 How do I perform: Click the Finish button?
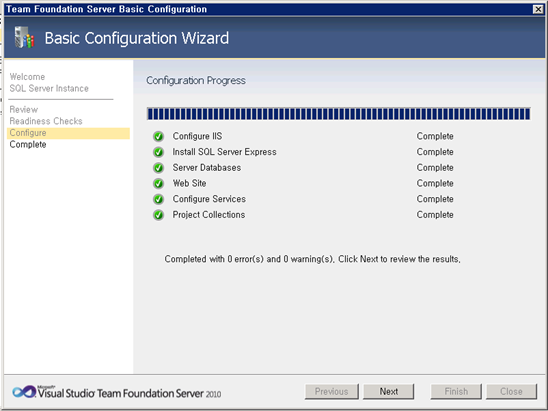click(x=456, y=391)
